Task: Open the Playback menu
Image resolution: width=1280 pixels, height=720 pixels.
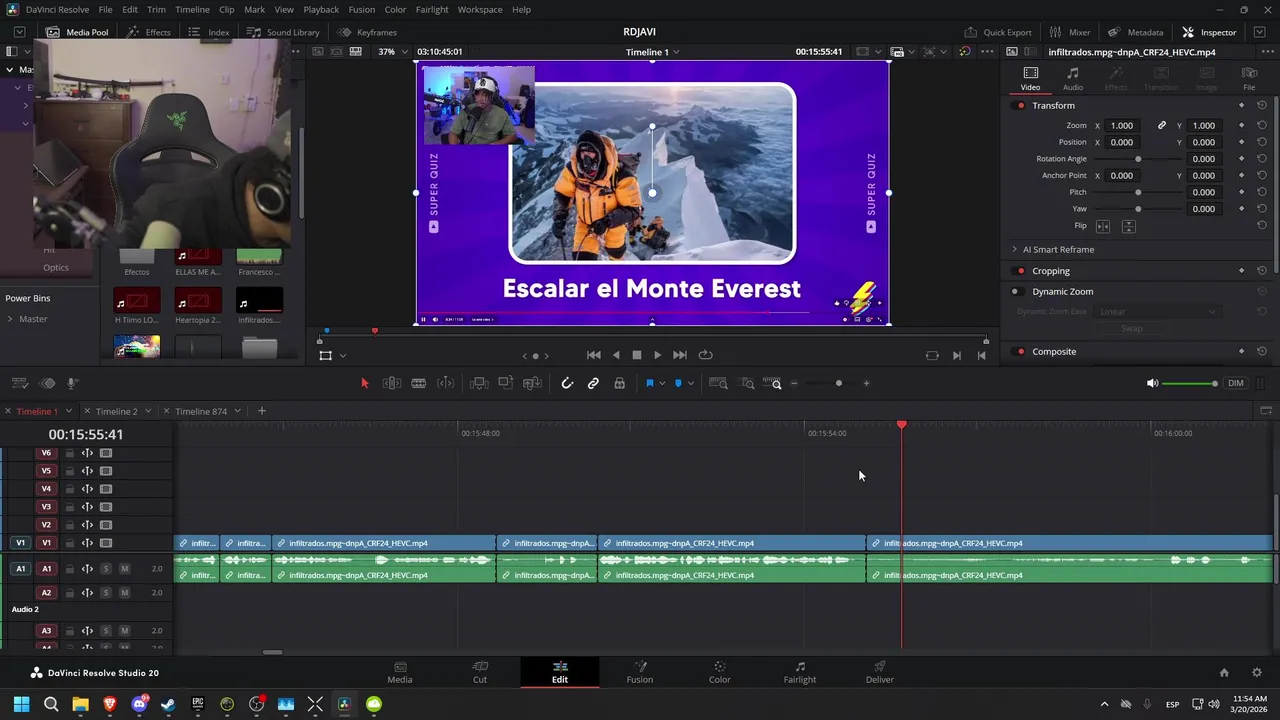Action: [x=321, y=9]
